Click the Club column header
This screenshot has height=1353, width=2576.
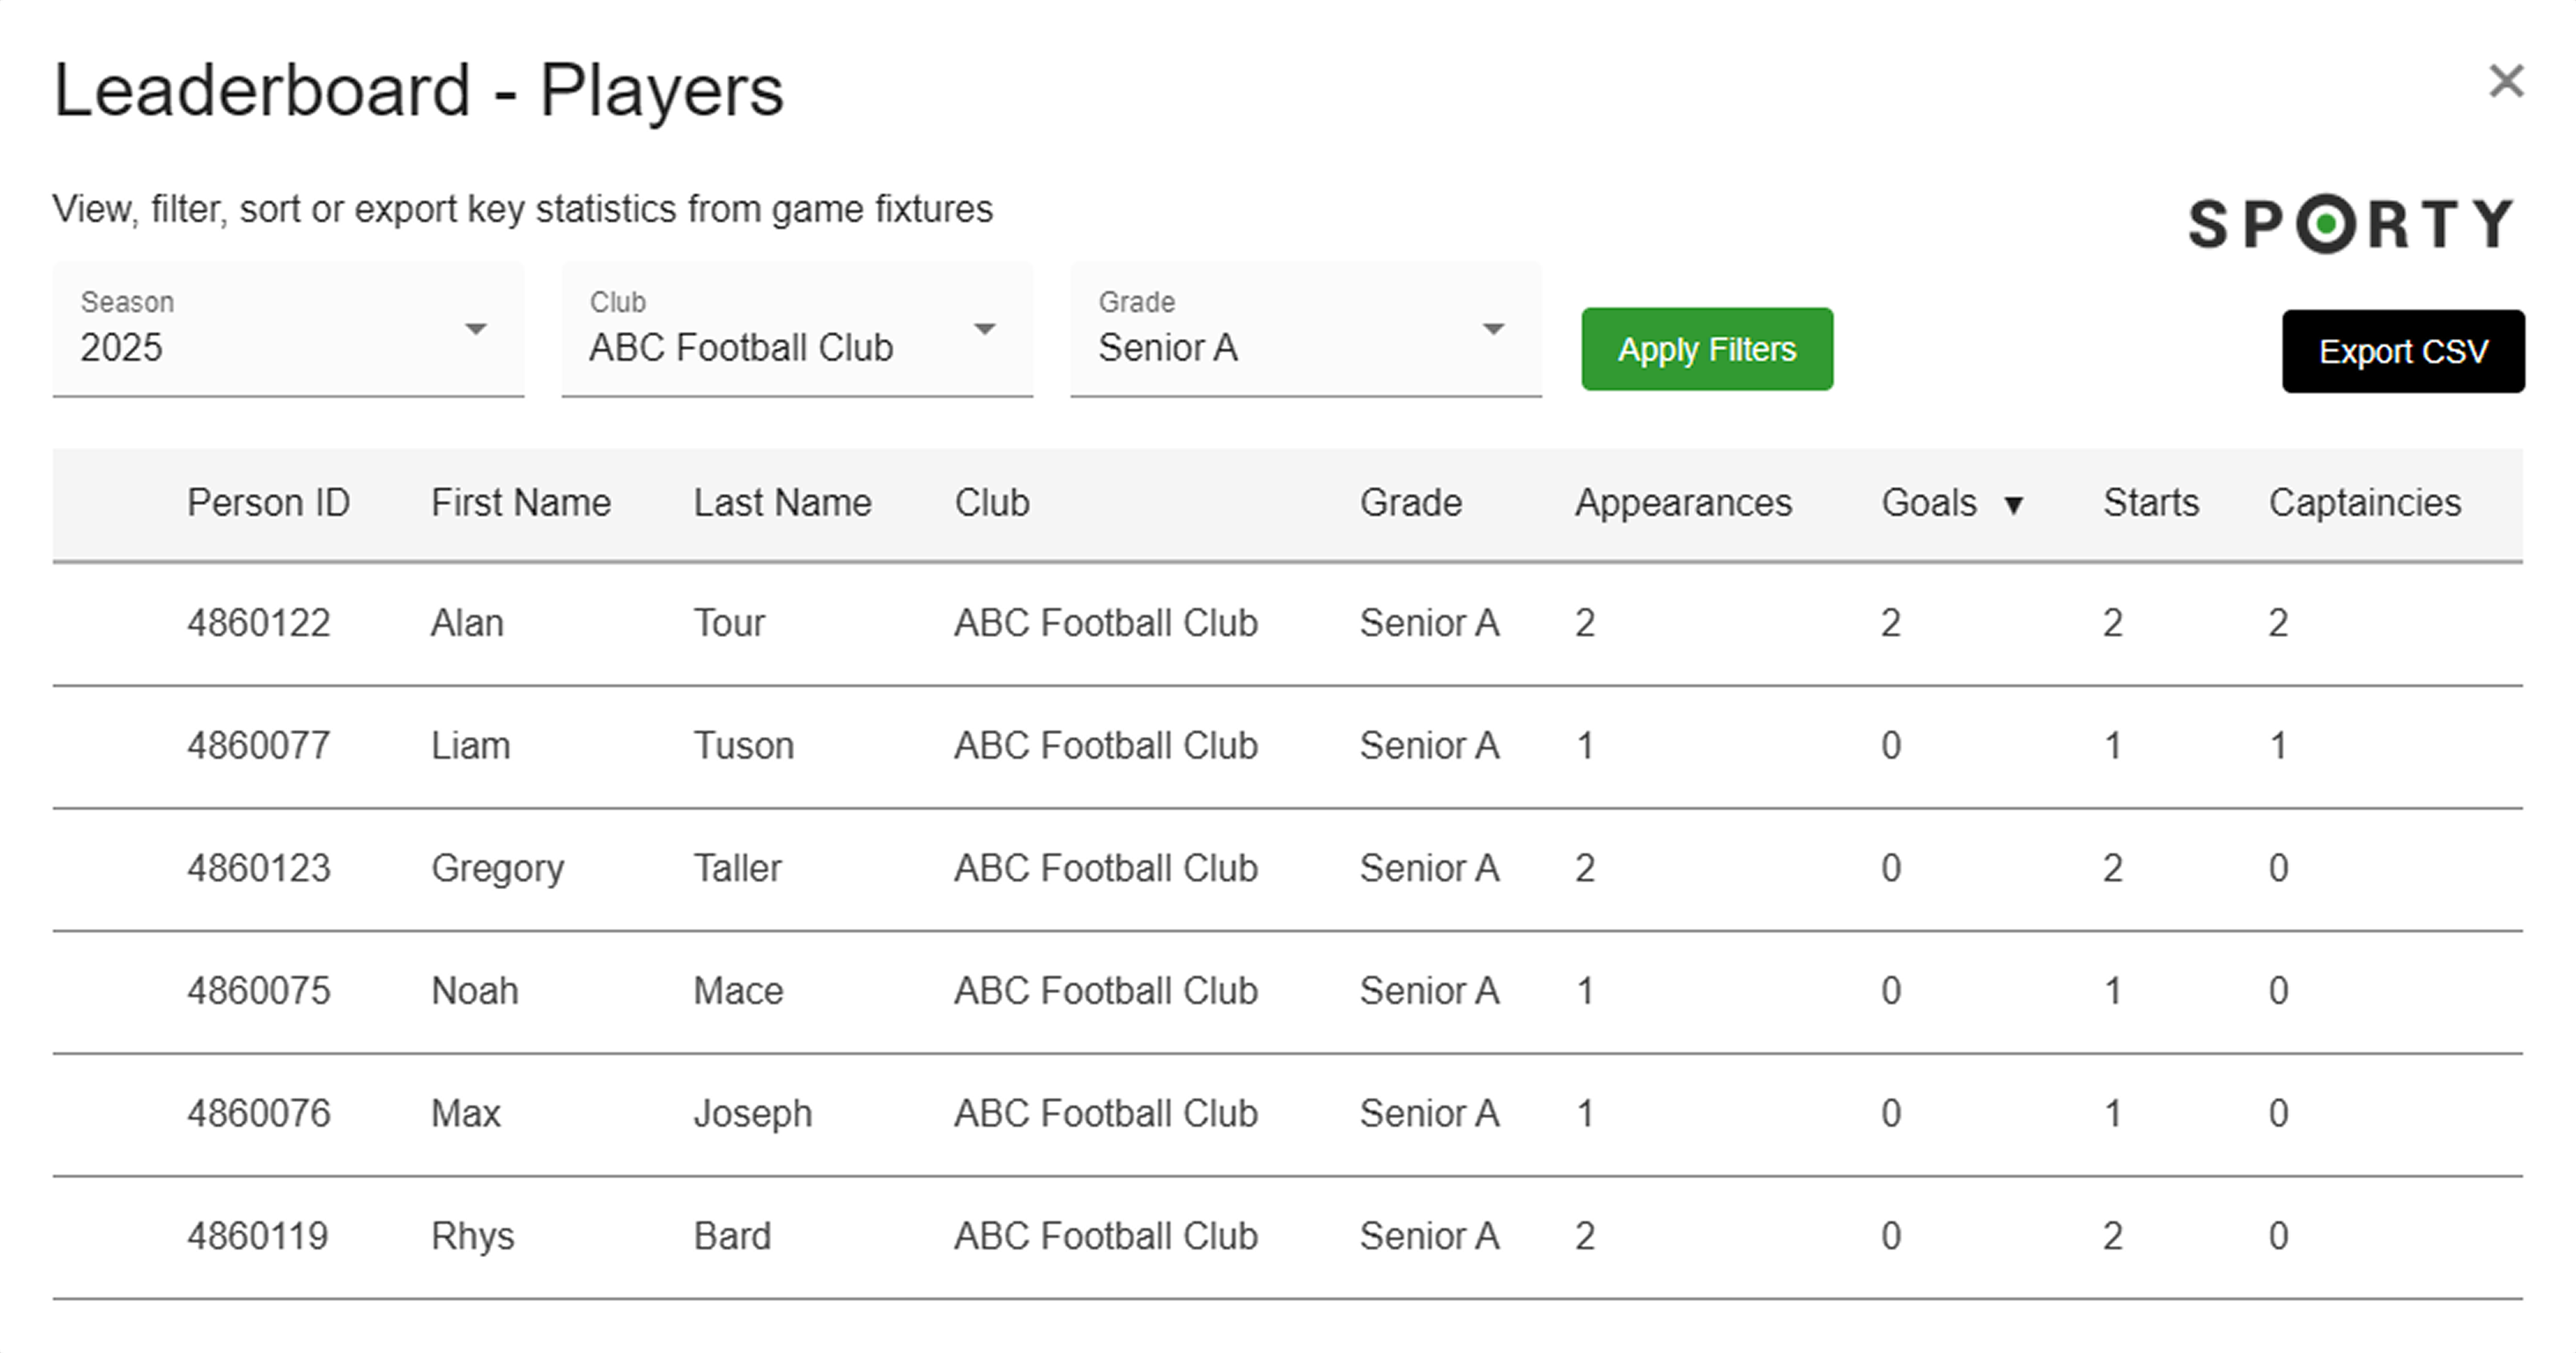click(992, 503)
